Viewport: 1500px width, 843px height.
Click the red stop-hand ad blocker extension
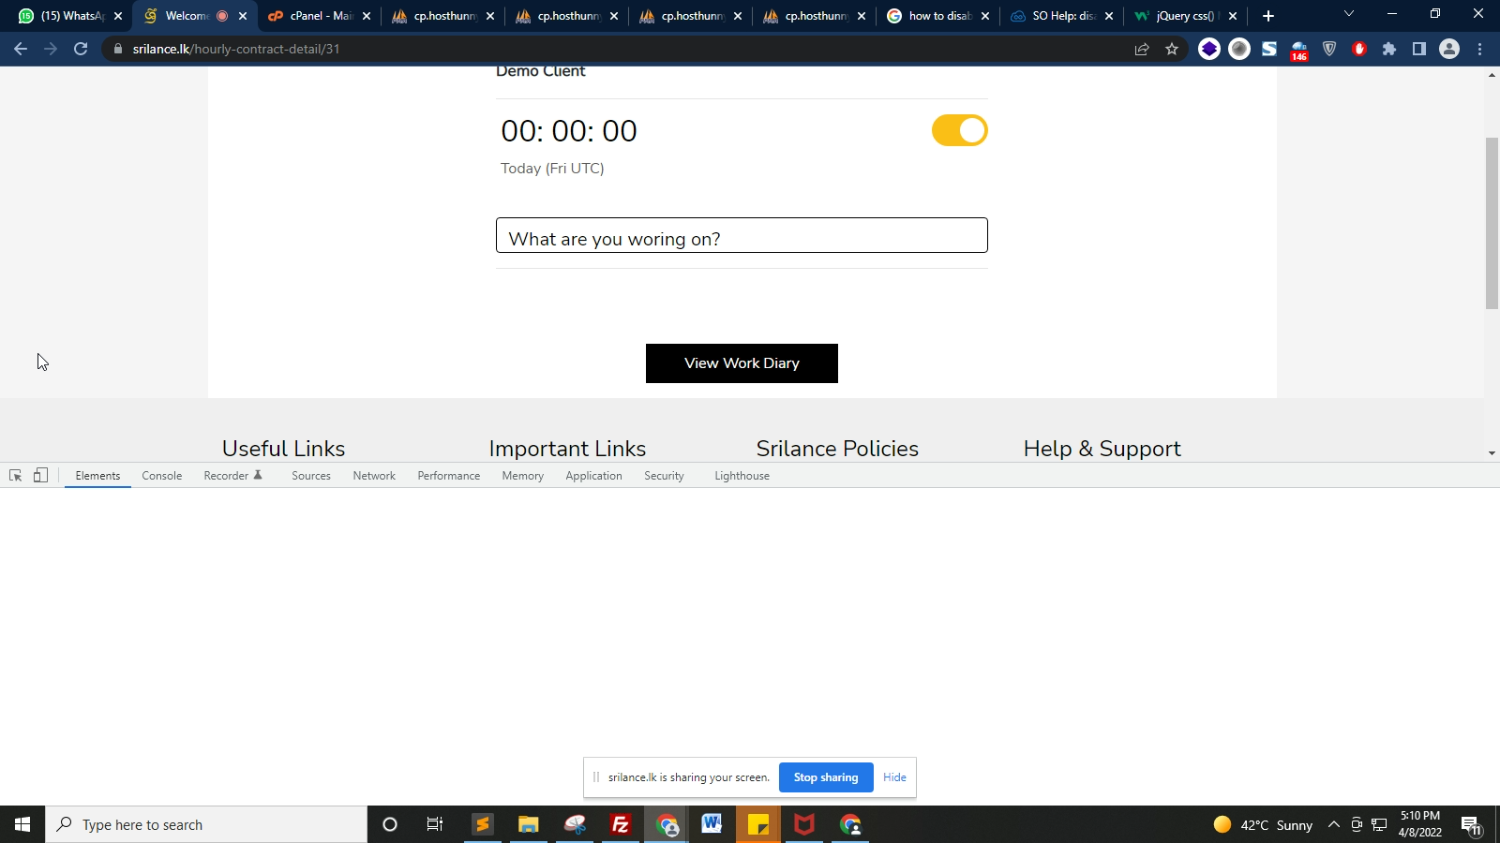1359,49
